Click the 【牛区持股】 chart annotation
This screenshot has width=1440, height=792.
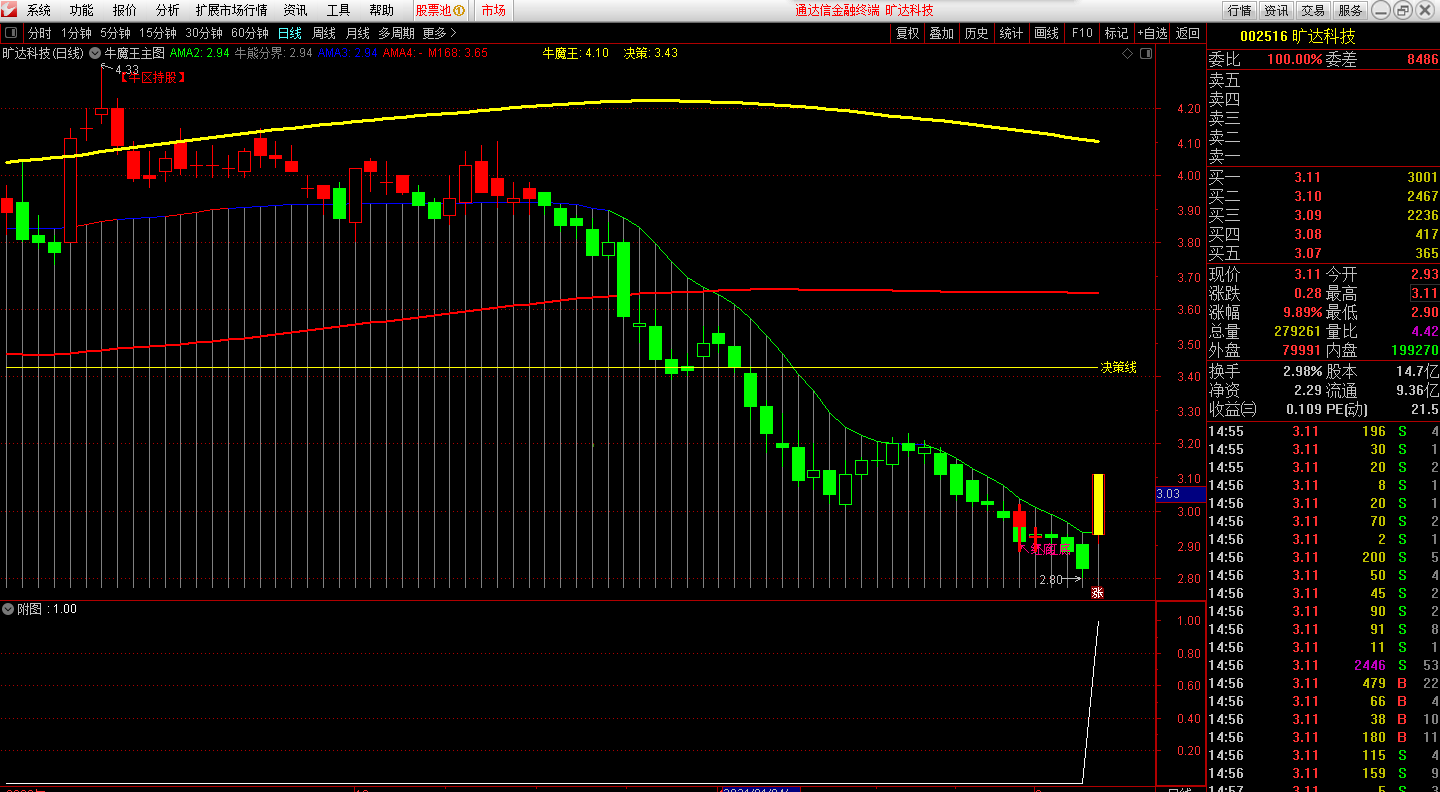click(154, 77)
